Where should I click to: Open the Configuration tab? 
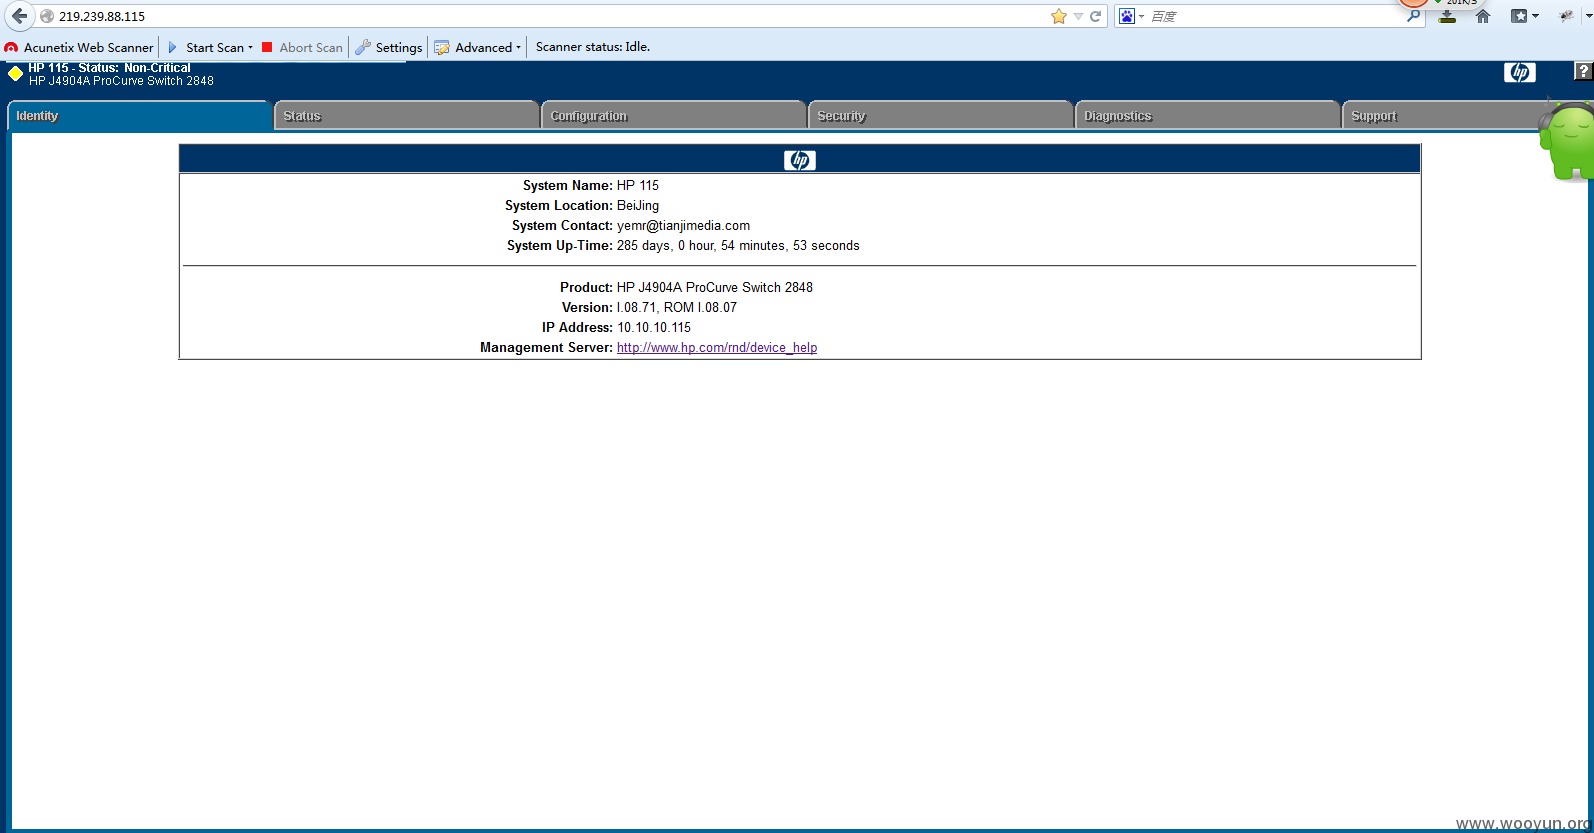coord(674,116)
